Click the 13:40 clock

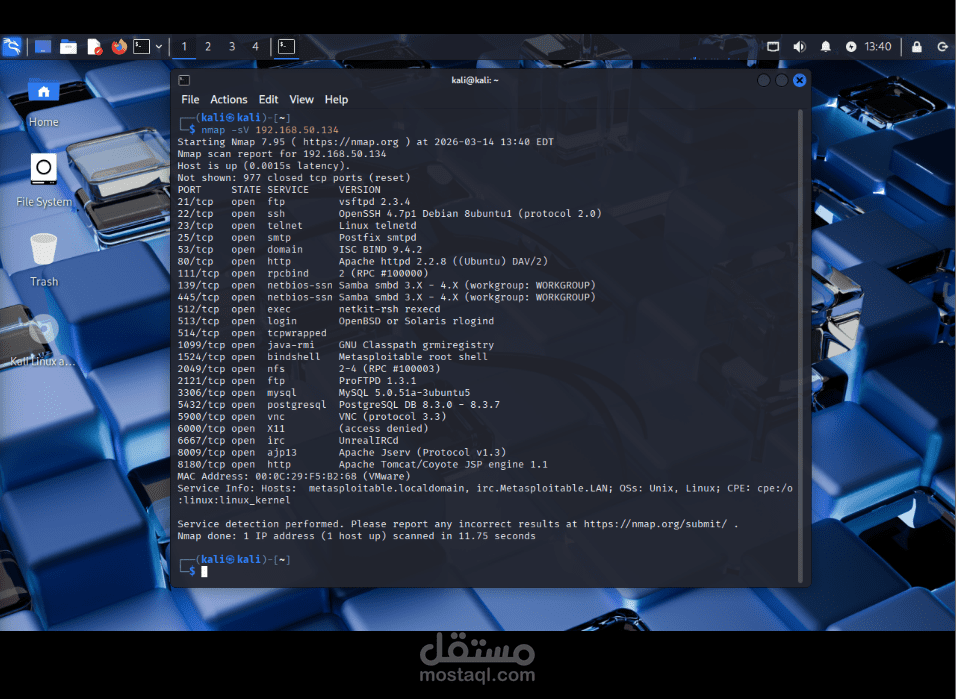coord(878,47)
